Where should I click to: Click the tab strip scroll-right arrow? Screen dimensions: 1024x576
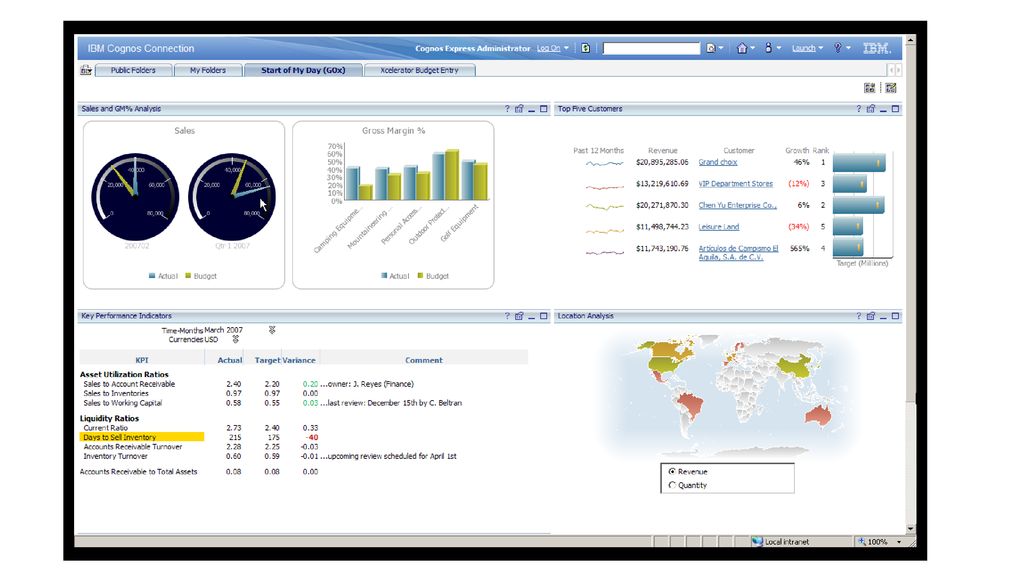coord(899,70)
